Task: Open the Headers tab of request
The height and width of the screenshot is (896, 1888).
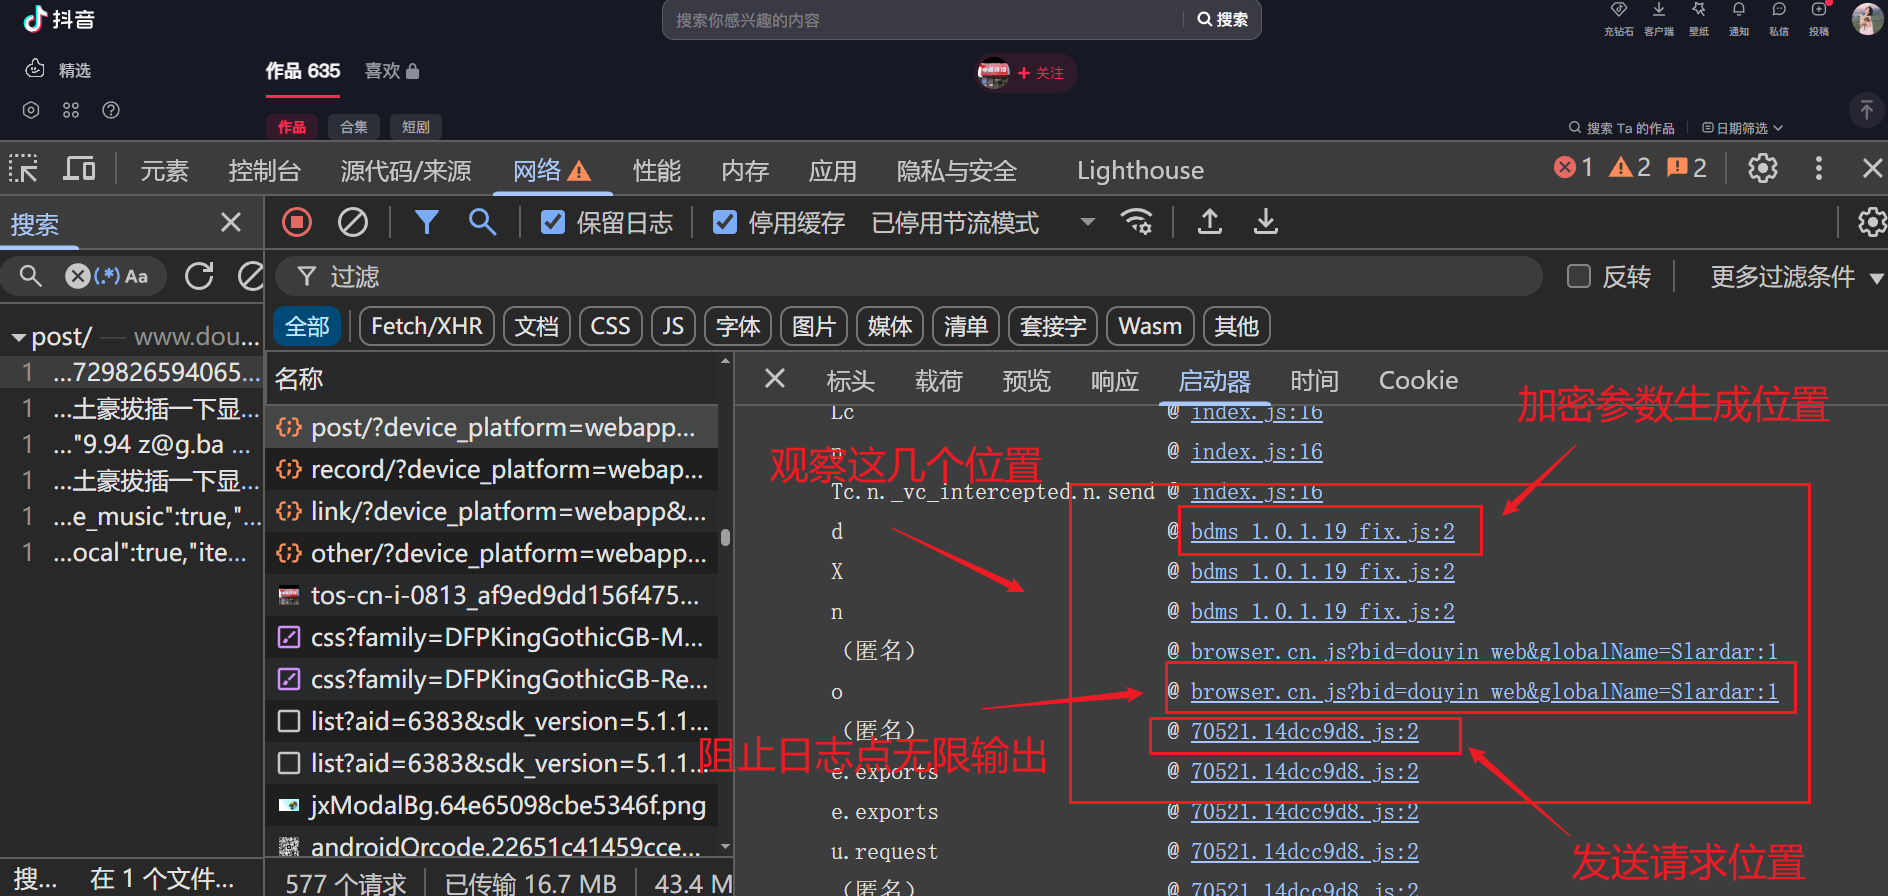Action: pos(851,381)
